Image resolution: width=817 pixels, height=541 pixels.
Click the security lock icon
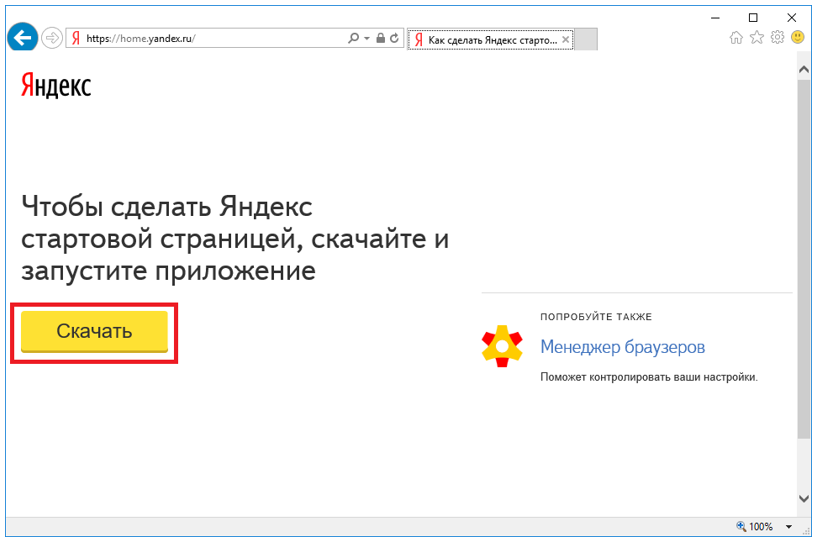(x=381, y=38)
